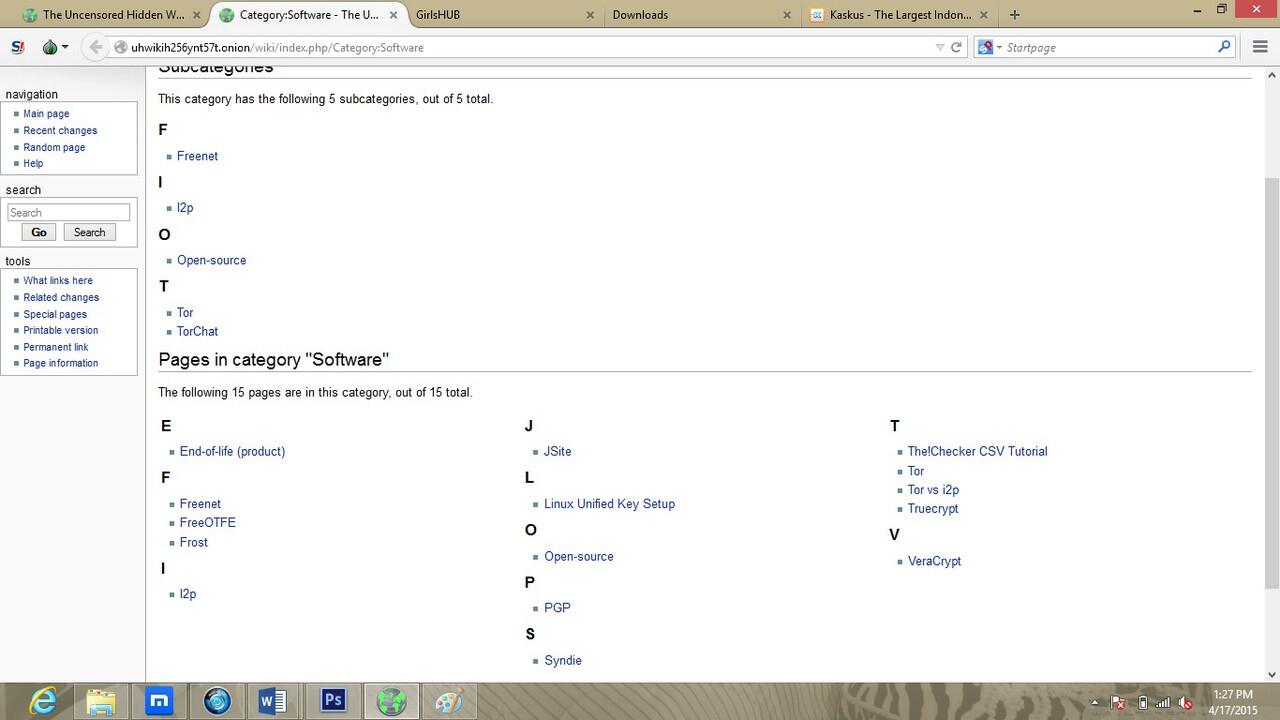Open the Help navigation link
This screenshot has height=720, width=1280.
tap(33, 164)
